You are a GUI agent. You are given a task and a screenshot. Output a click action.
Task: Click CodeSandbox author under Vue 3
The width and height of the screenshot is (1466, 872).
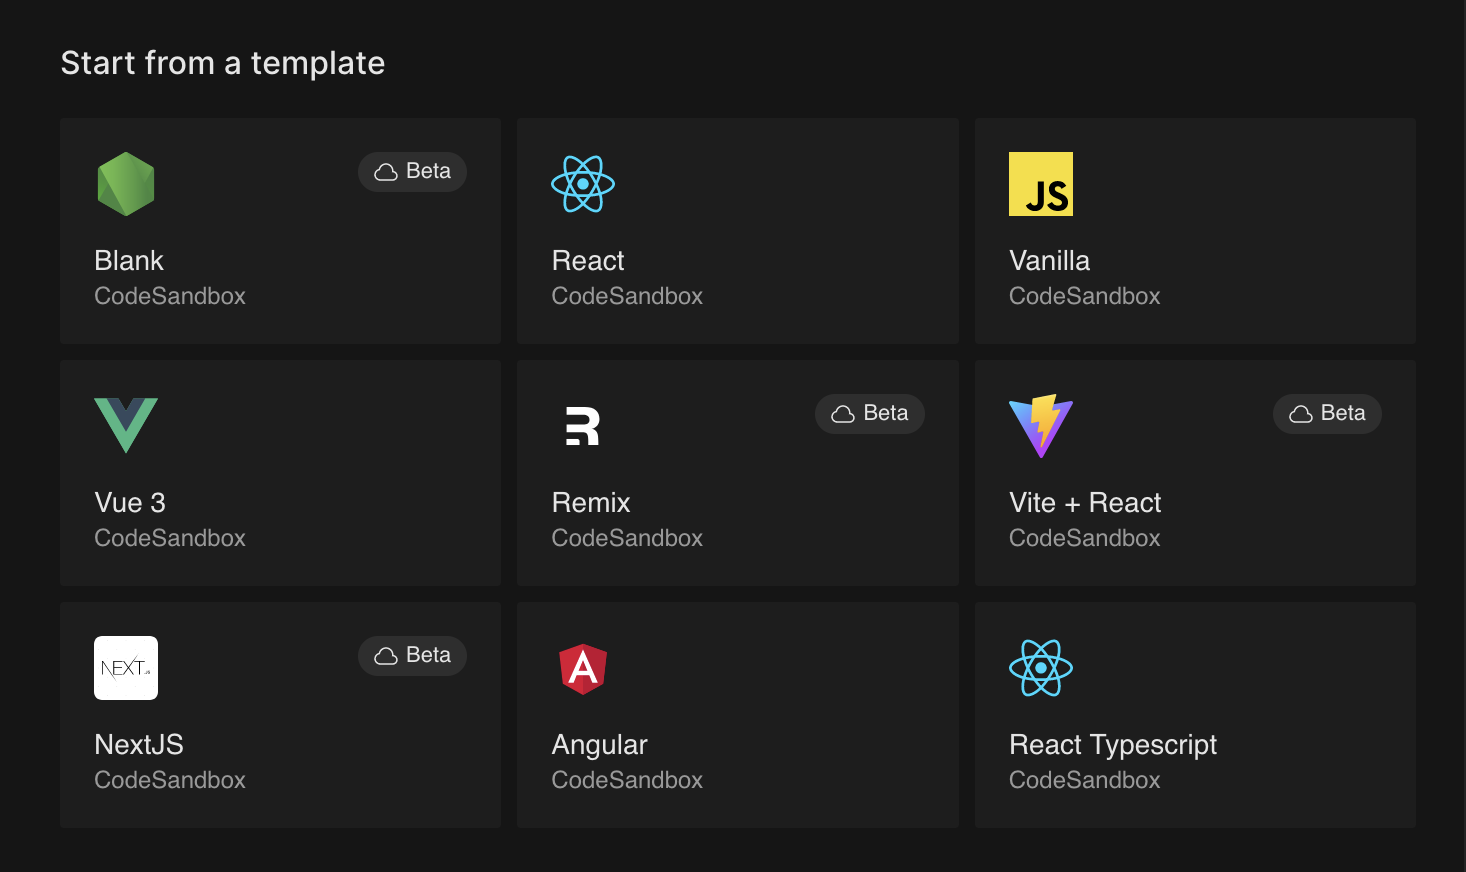[x=170, y=538]
